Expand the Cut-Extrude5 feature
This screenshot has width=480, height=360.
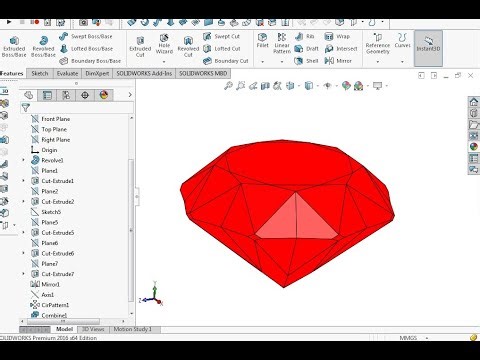23,233
